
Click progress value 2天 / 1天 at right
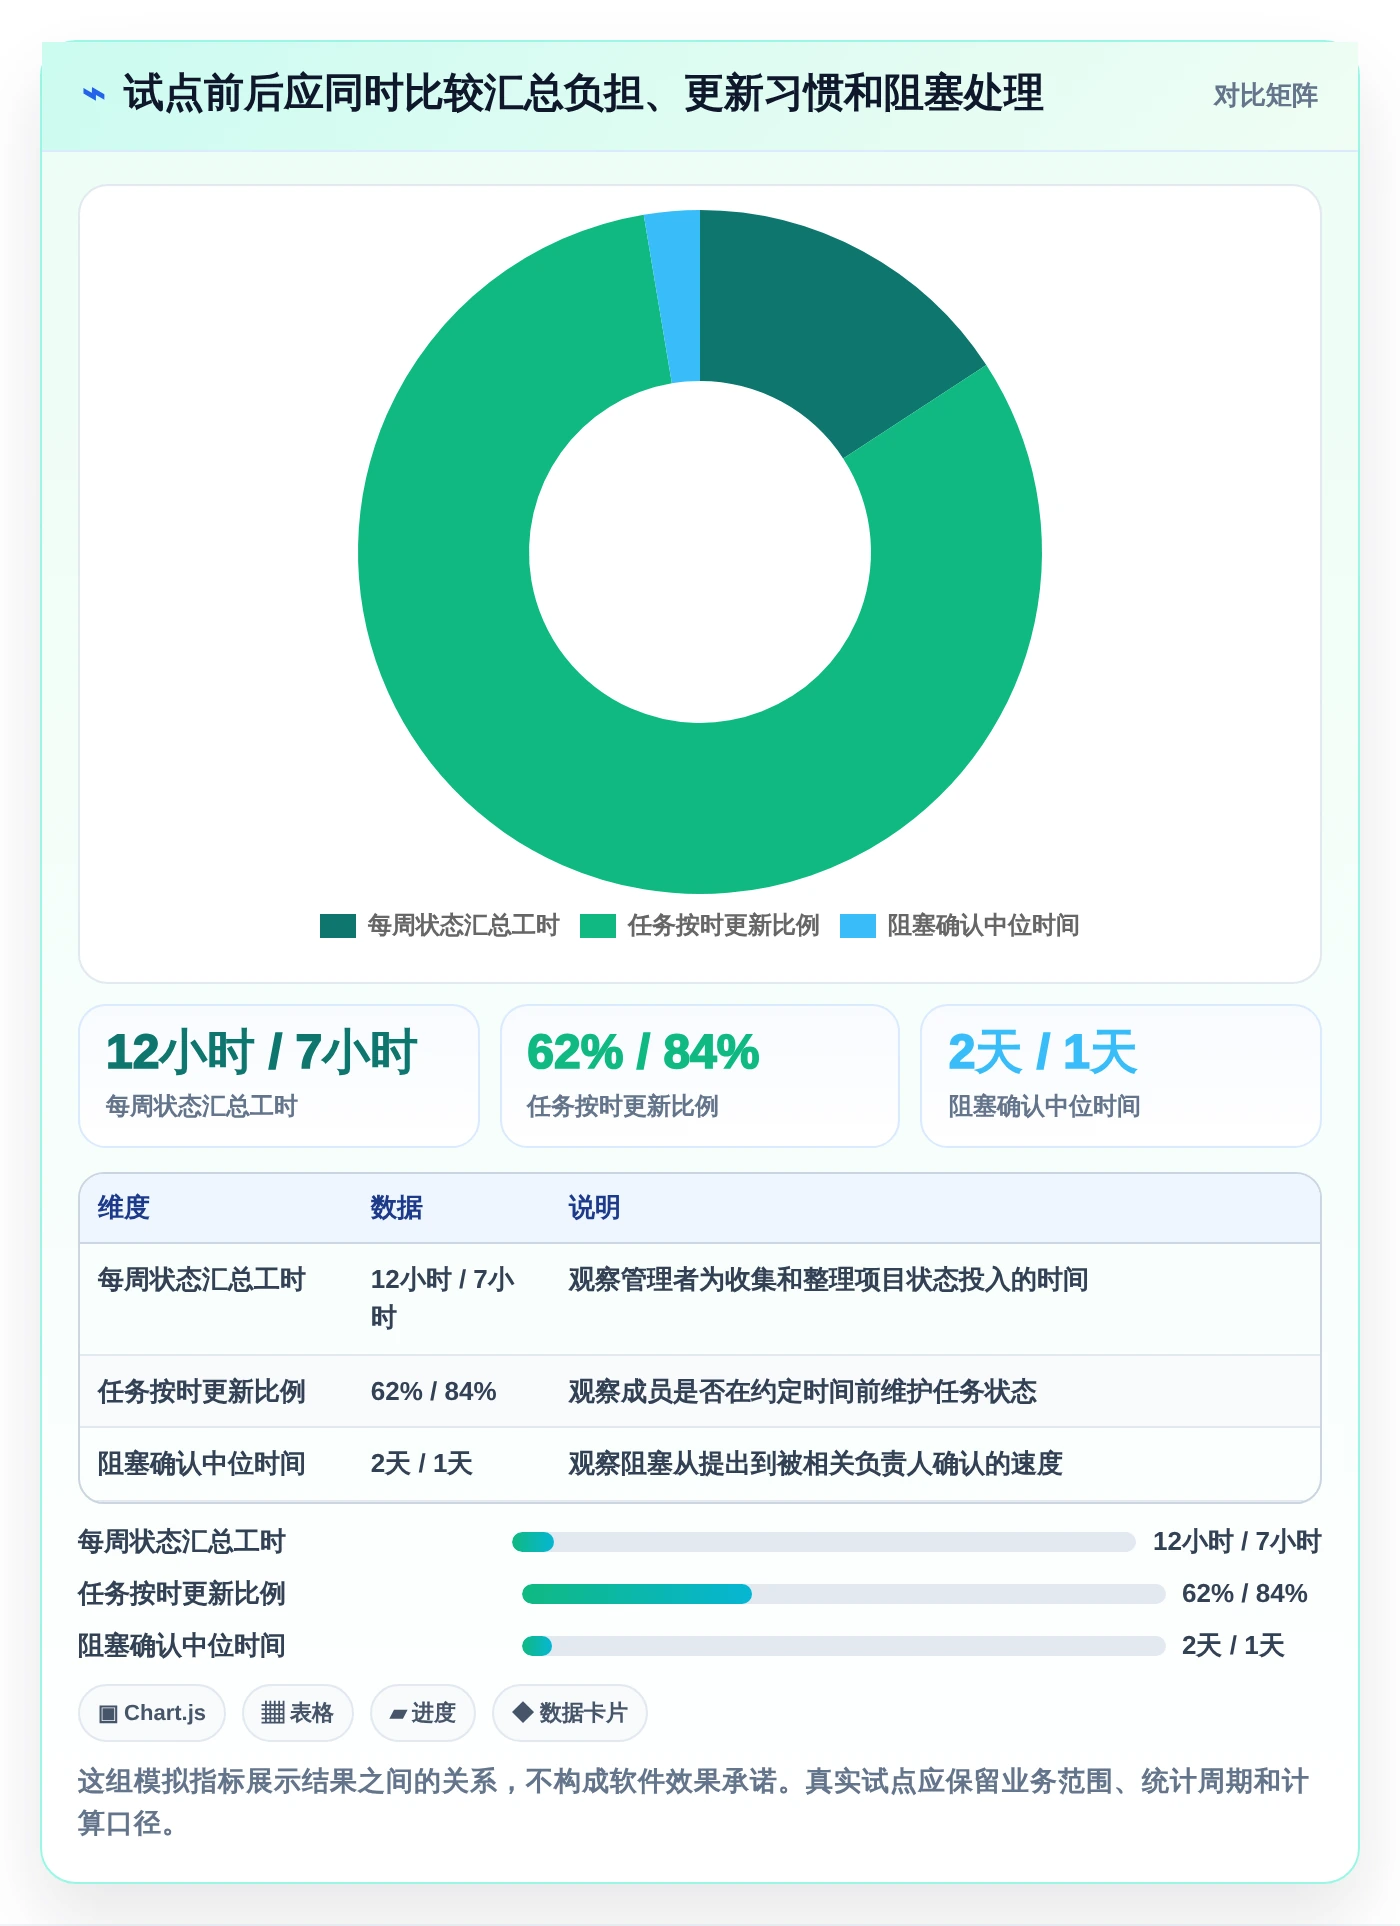click(x=1233, y=1646)
